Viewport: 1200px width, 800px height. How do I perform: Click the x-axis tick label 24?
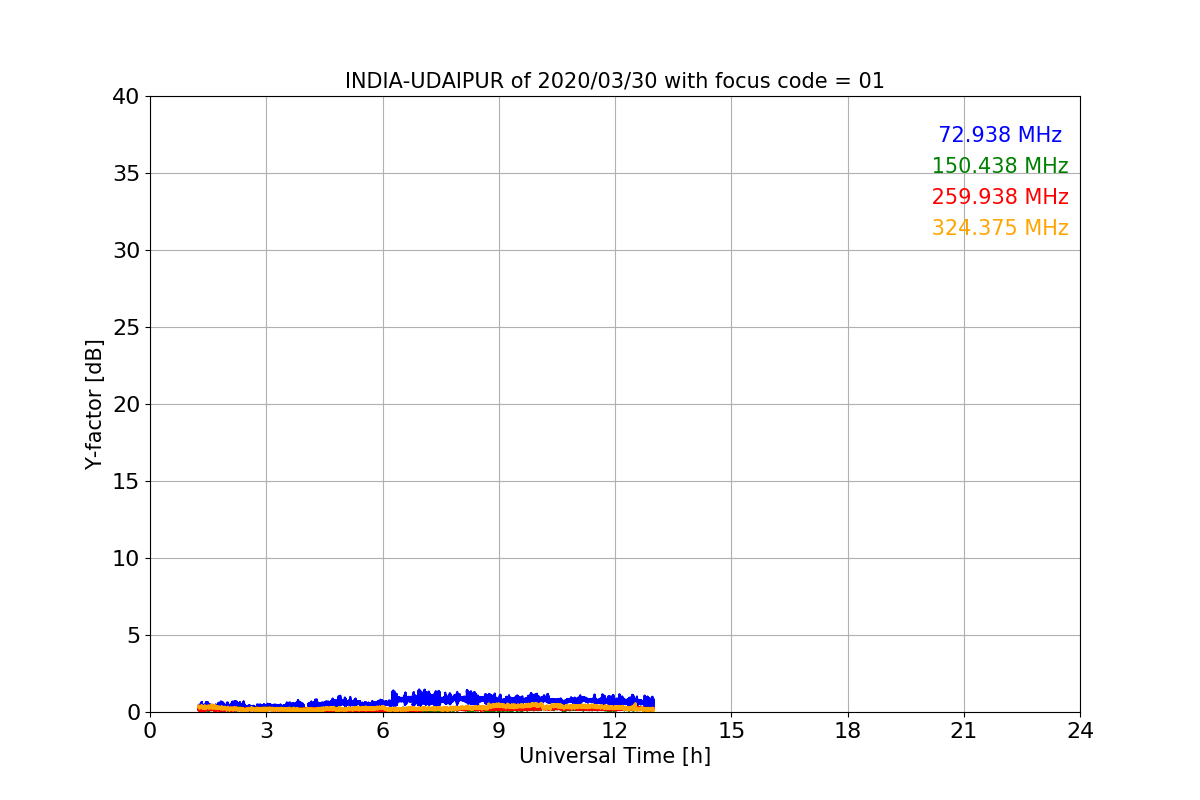coord(1080,731)
